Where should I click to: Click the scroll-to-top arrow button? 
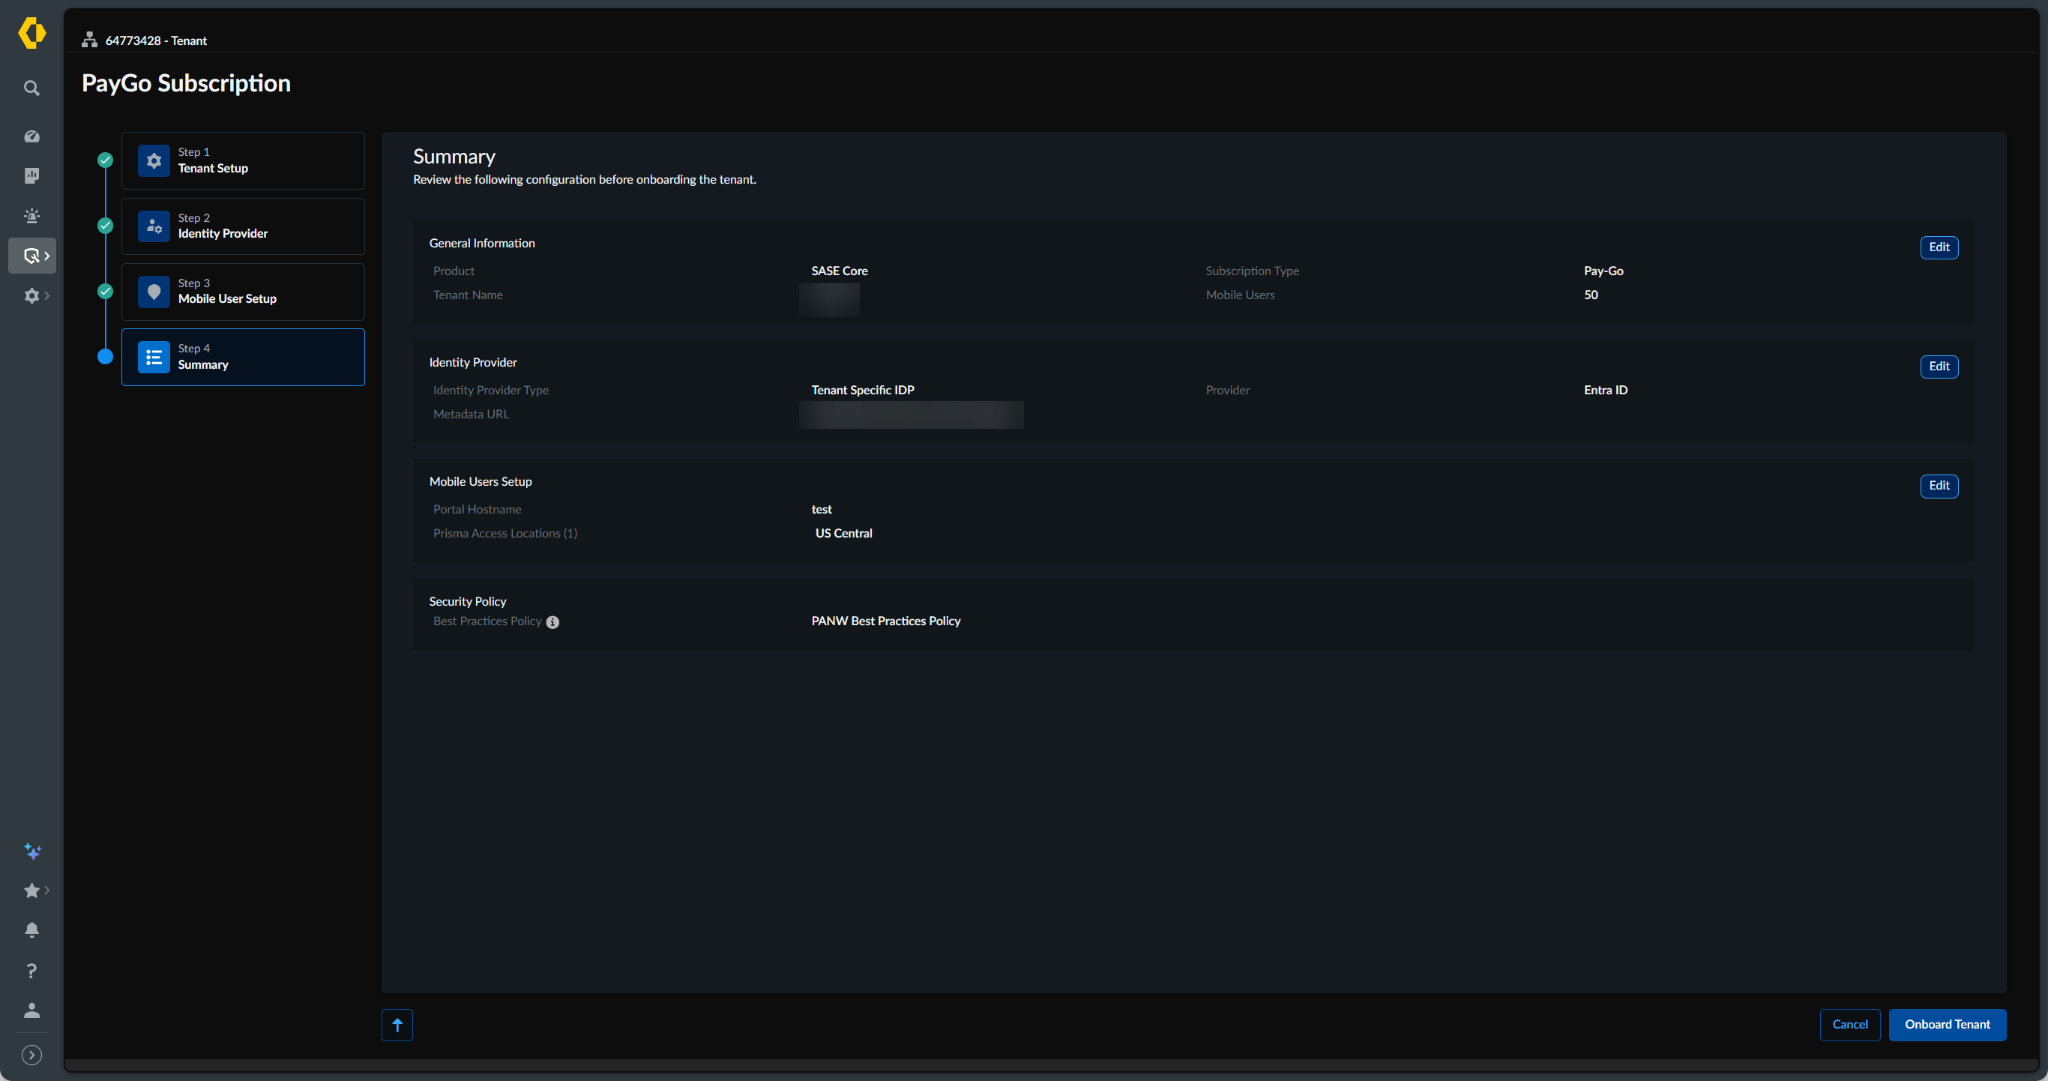(x=397, y=1025)
